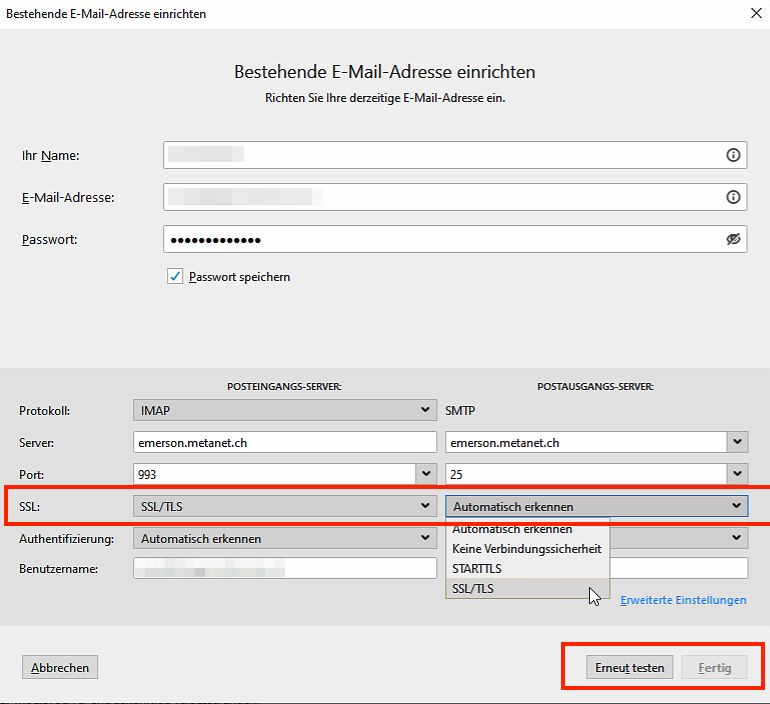Screen dimensions: 770x704
Task: Toggle password visibility eye icon
Action: pyautogui.click(x=733, y=239)
